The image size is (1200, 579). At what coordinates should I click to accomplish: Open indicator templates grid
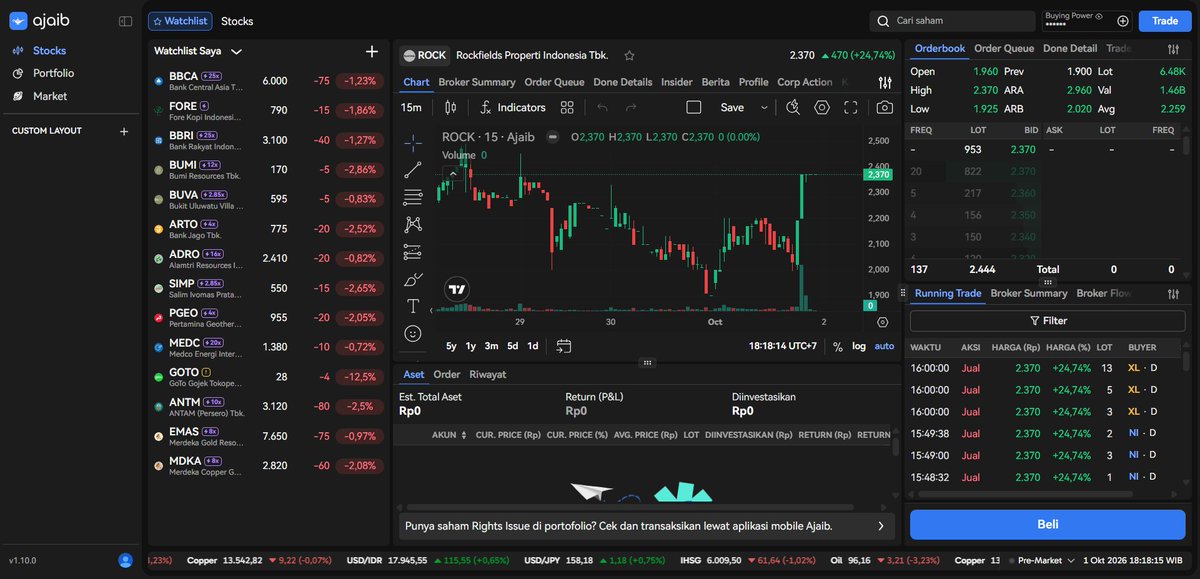567,107
